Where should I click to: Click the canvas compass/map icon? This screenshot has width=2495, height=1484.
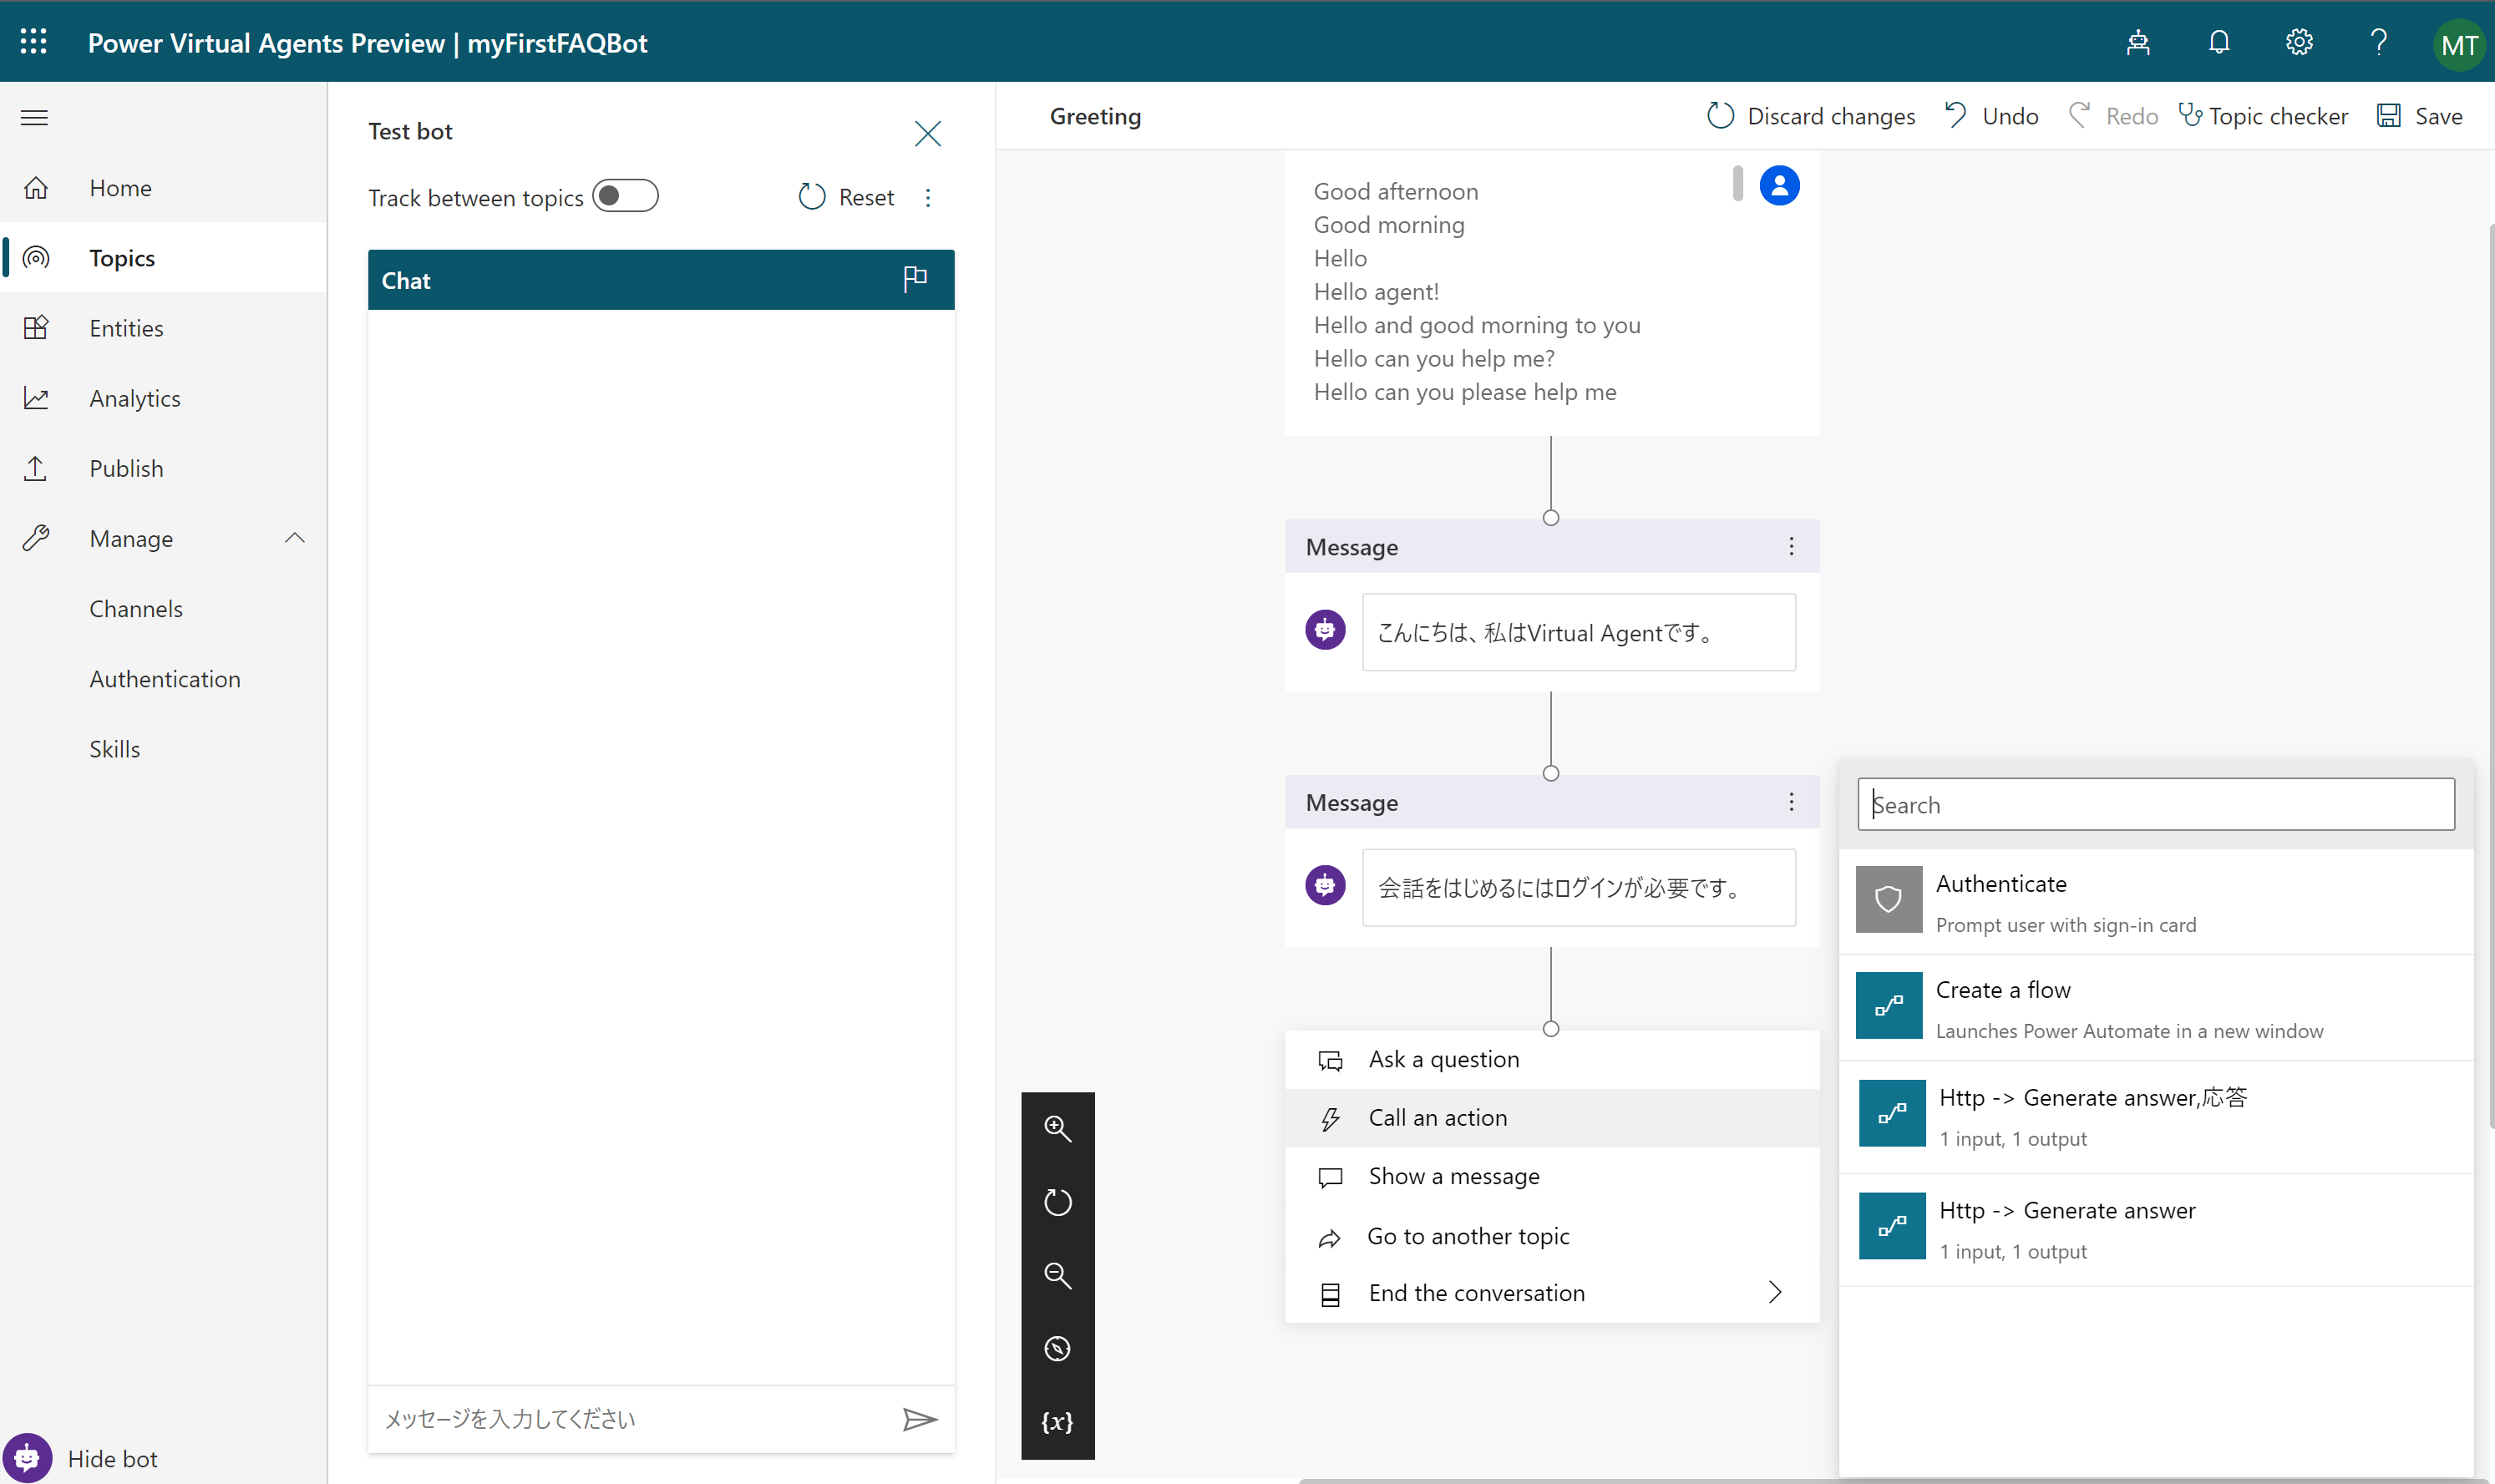click(1057, 1348)
